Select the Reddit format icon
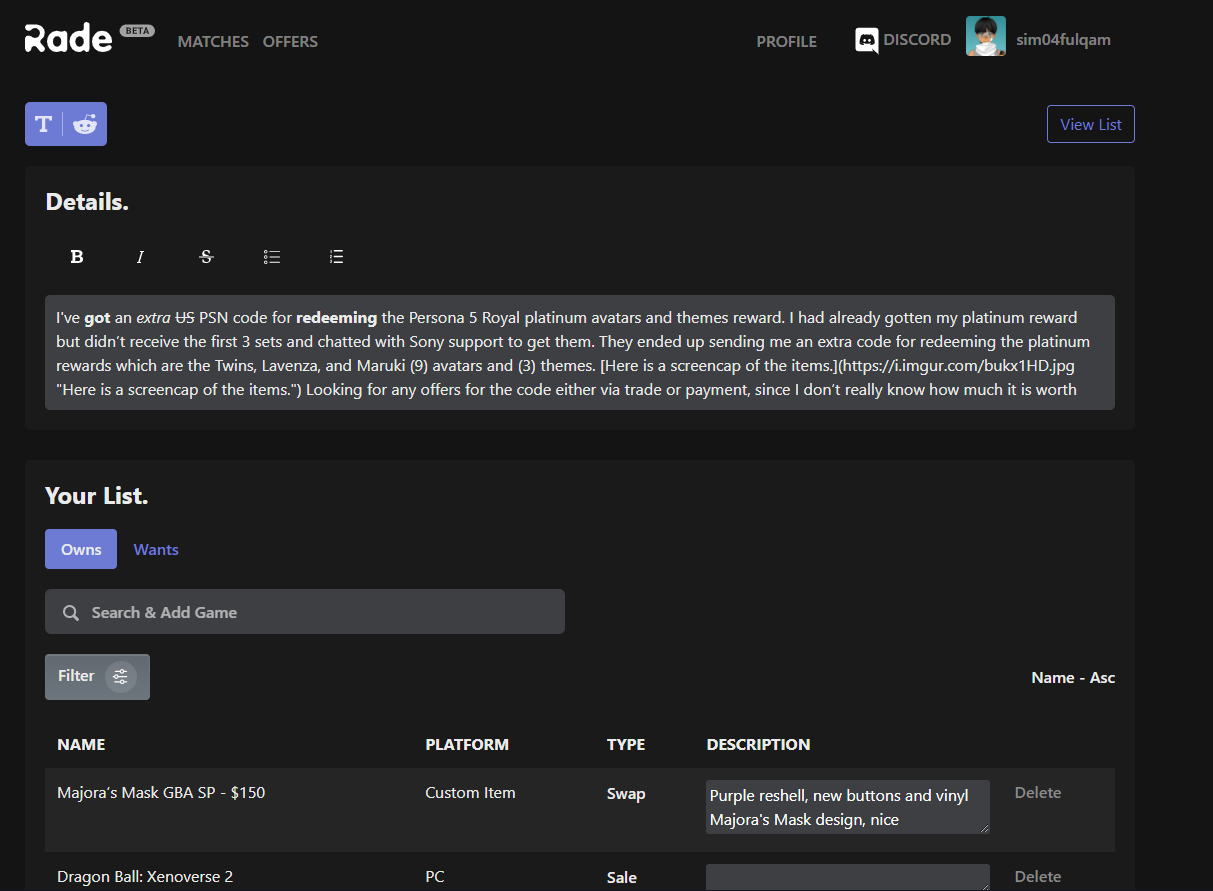 click(85, 124)
